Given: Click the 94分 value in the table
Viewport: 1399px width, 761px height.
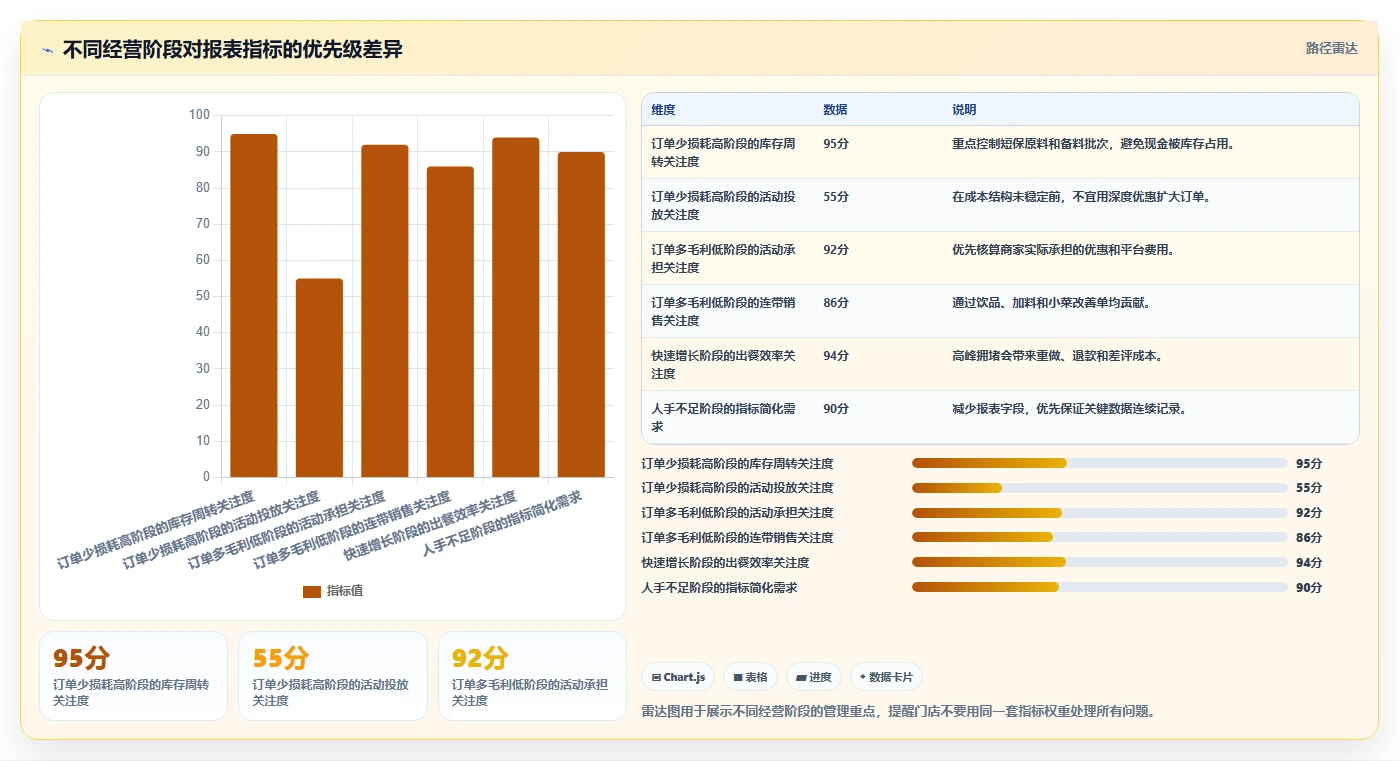Looking at the screenshot, I should point(836,356).
